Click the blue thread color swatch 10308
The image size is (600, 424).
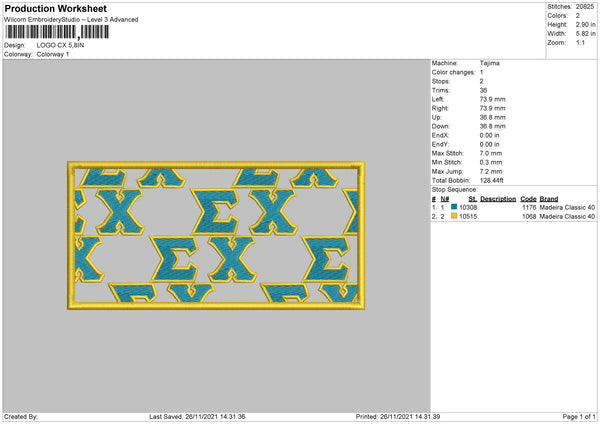pos(454,207)
